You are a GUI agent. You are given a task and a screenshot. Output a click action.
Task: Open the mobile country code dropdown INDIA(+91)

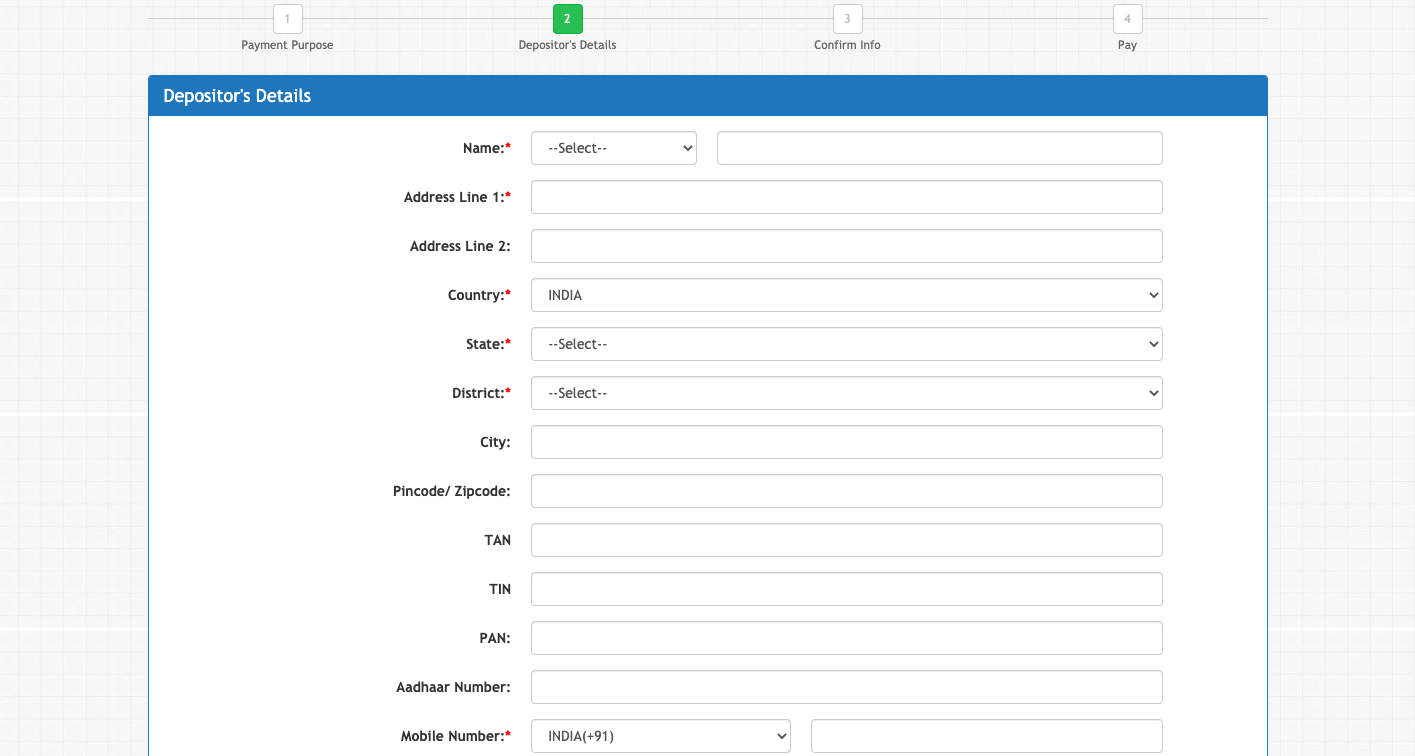tap(661, 736)
